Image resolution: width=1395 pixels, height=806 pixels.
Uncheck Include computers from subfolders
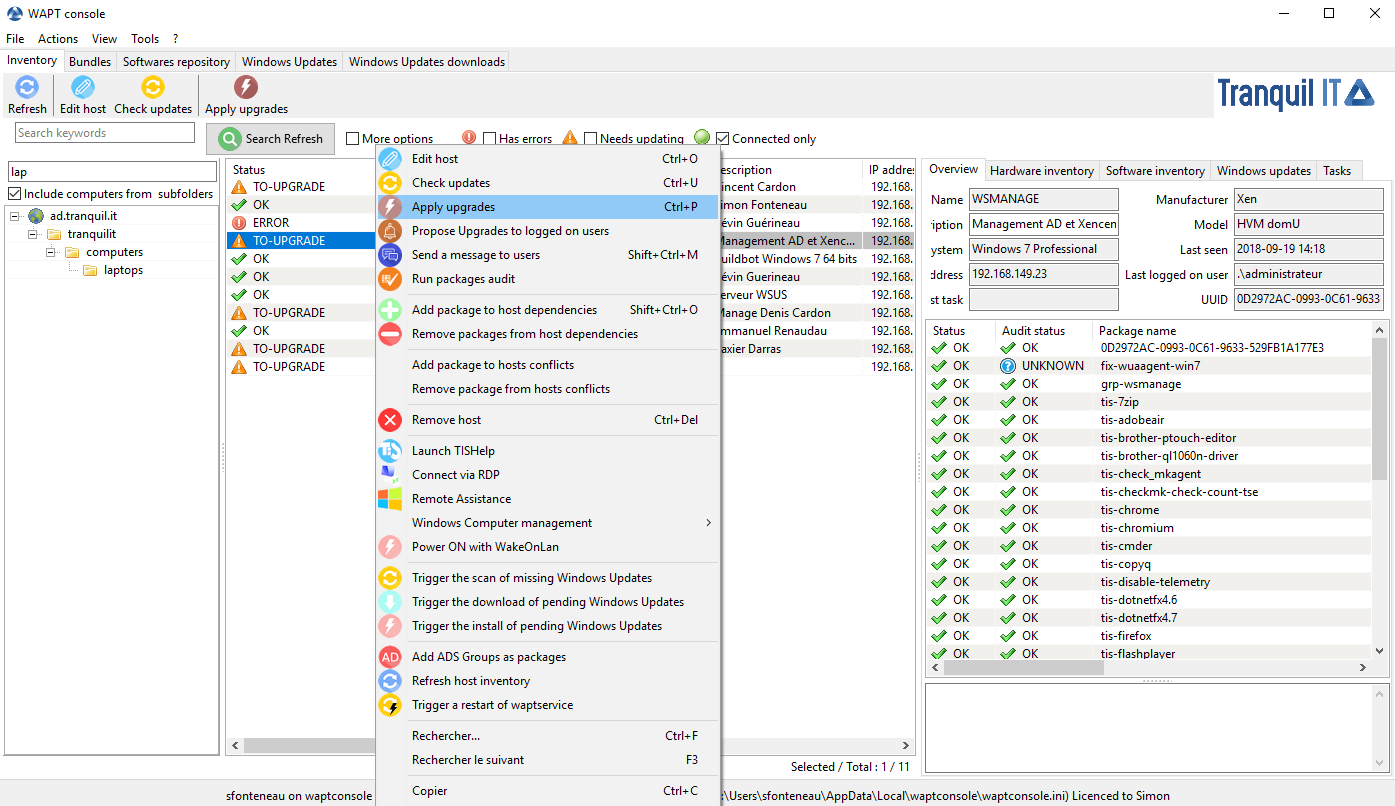point(15,194)
